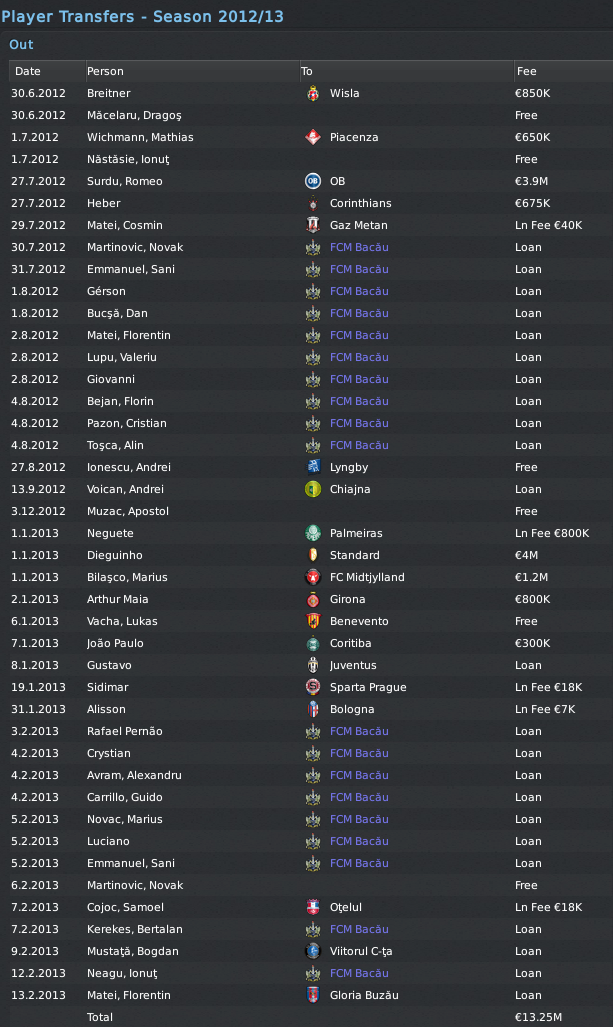Click the Juventus club badge icon

click(312, 665)
